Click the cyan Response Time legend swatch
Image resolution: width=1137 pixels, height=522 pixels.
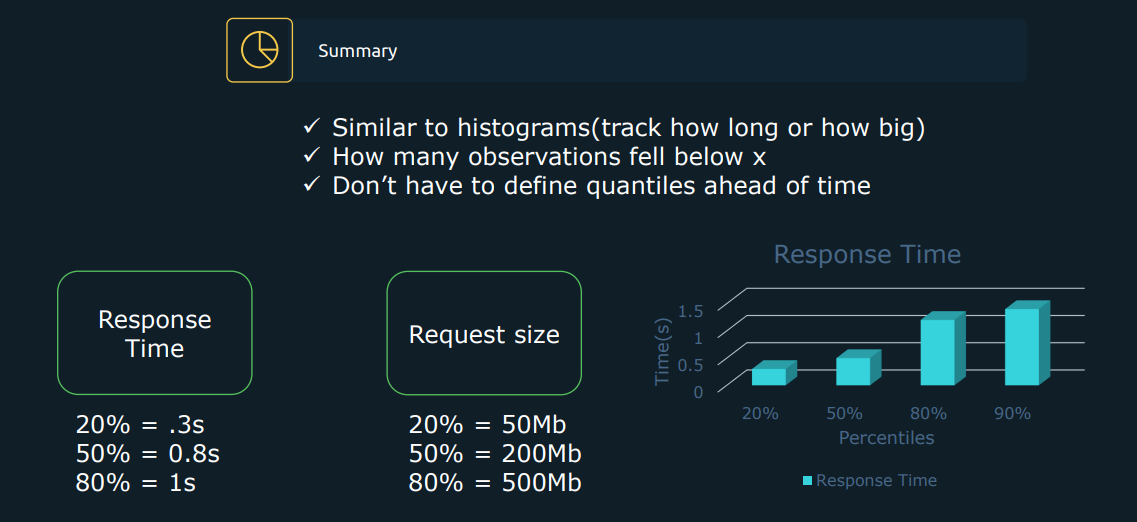808,481
